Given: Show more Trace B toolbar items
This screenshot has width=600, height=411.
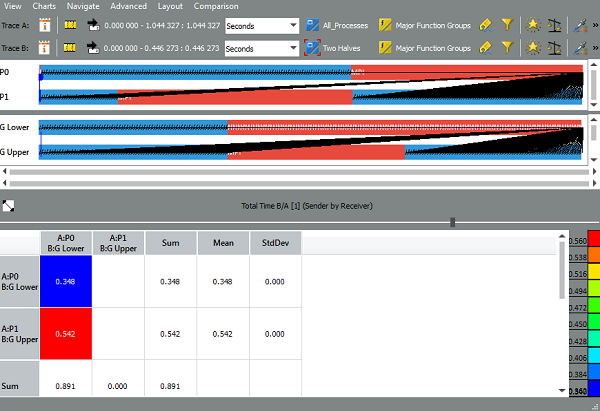Looking at the screenshot, I should (595, 48).
